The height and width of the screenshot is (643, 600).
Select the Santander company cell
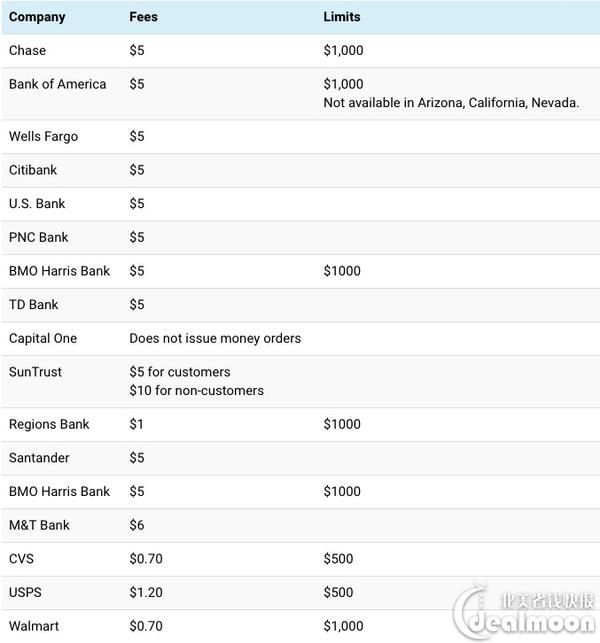[39, 458]
